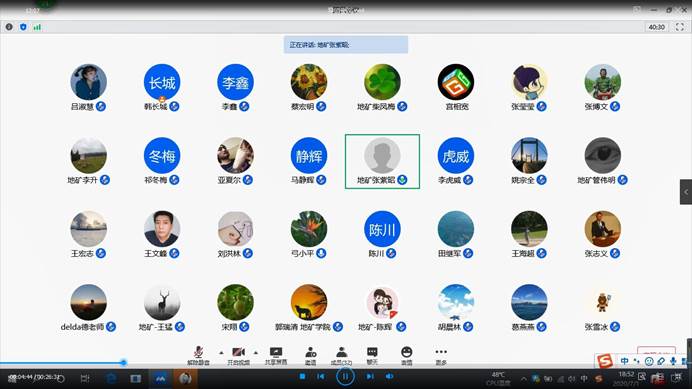Open the emoji reactions icon

point(406,352)
